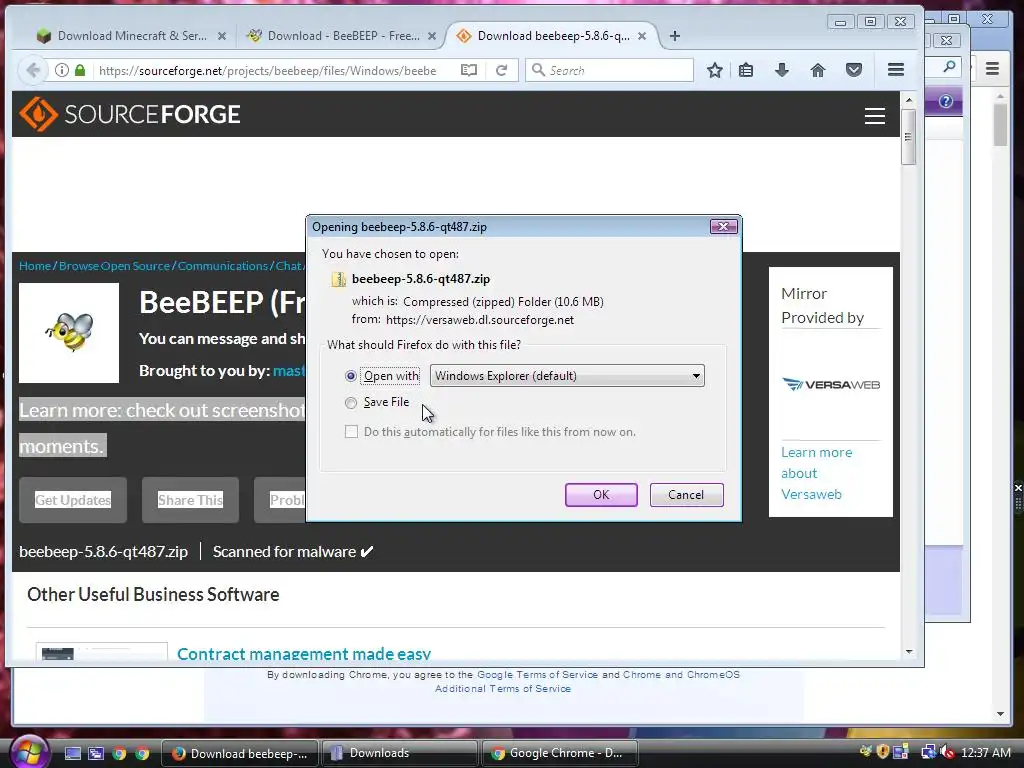Click the security shield tray icon
Screen dimensions: 1024x768
(x=882, y=752)
